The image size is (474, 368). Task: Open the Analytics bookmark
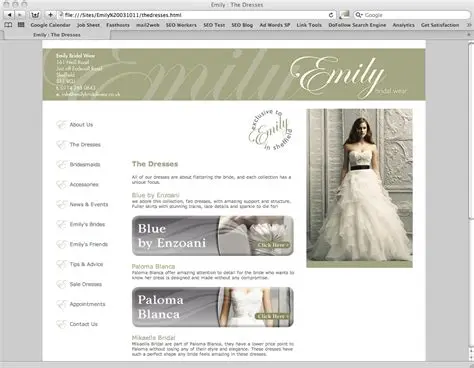[x=403, y=25]
